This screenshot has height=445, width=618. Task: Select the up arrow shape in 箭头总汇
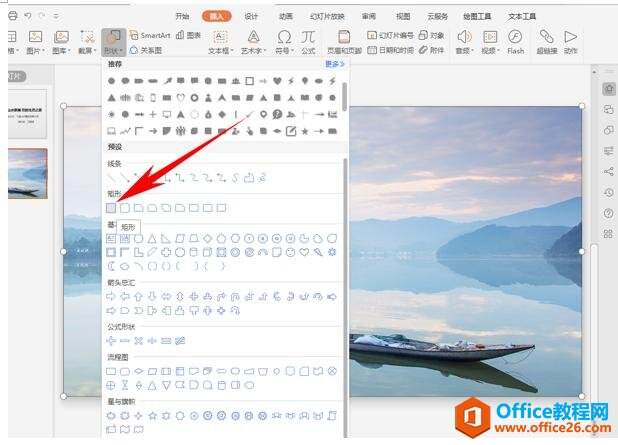coord(138,296)
